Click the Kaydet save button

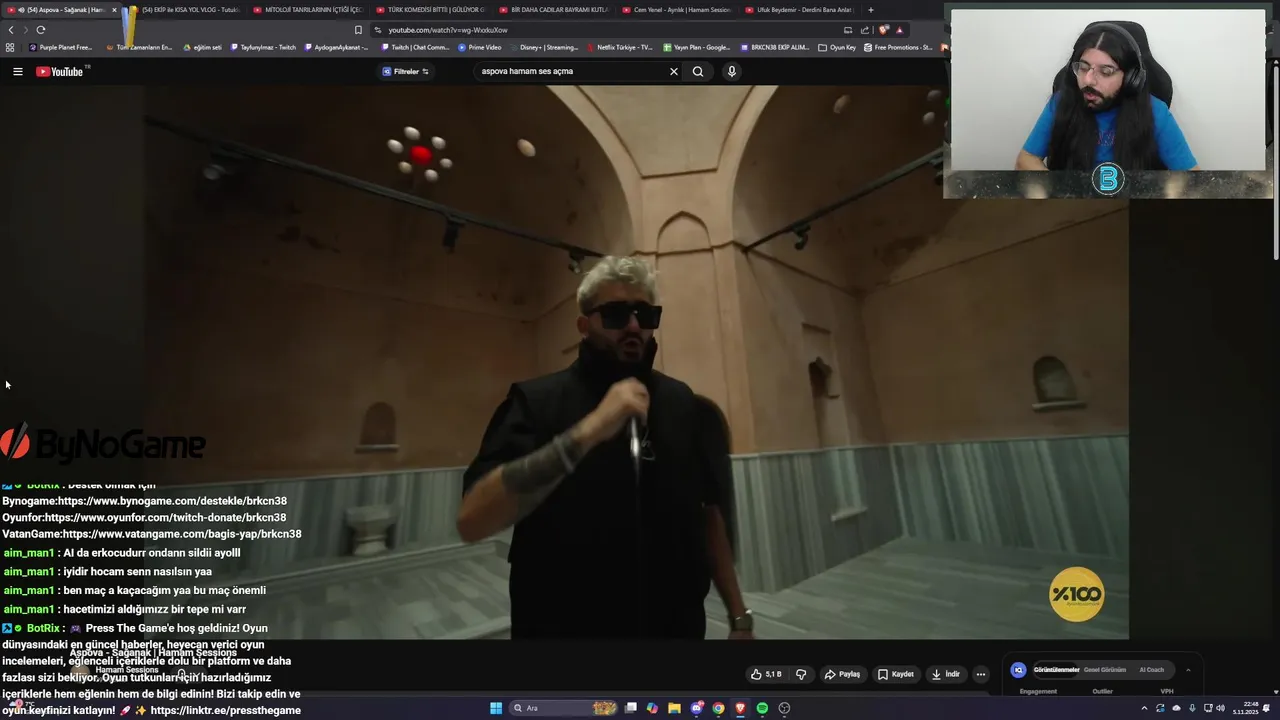click(896, 674)
